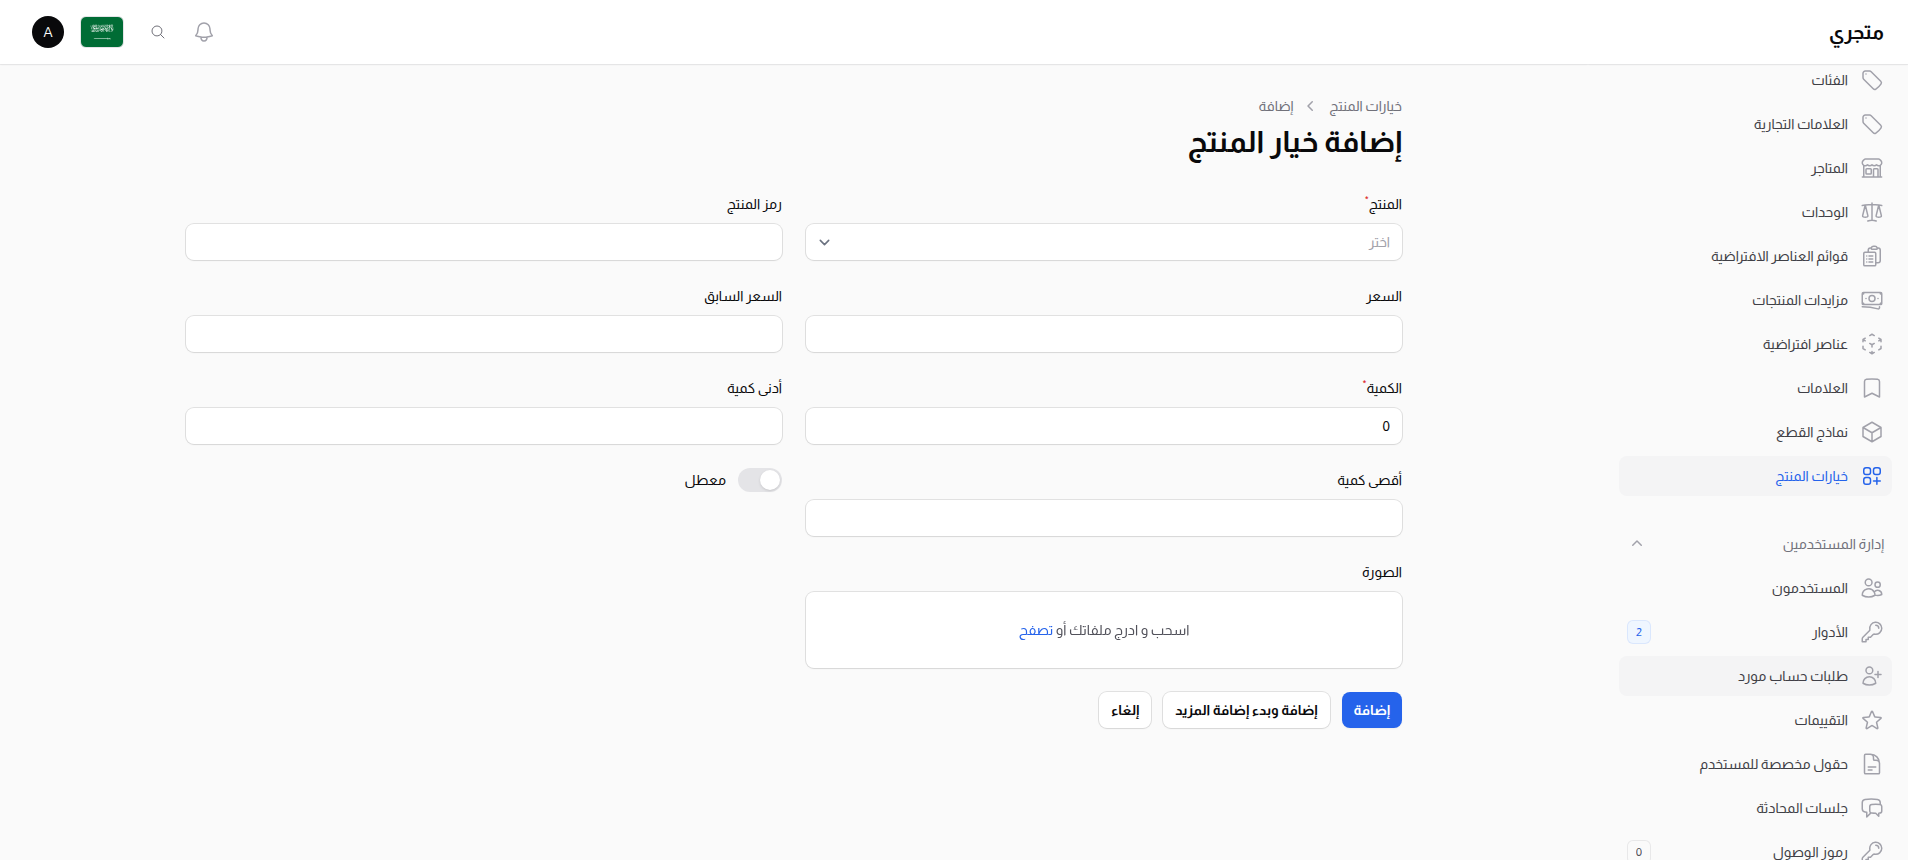Toggle the معطل switch

tap(760, 480)
